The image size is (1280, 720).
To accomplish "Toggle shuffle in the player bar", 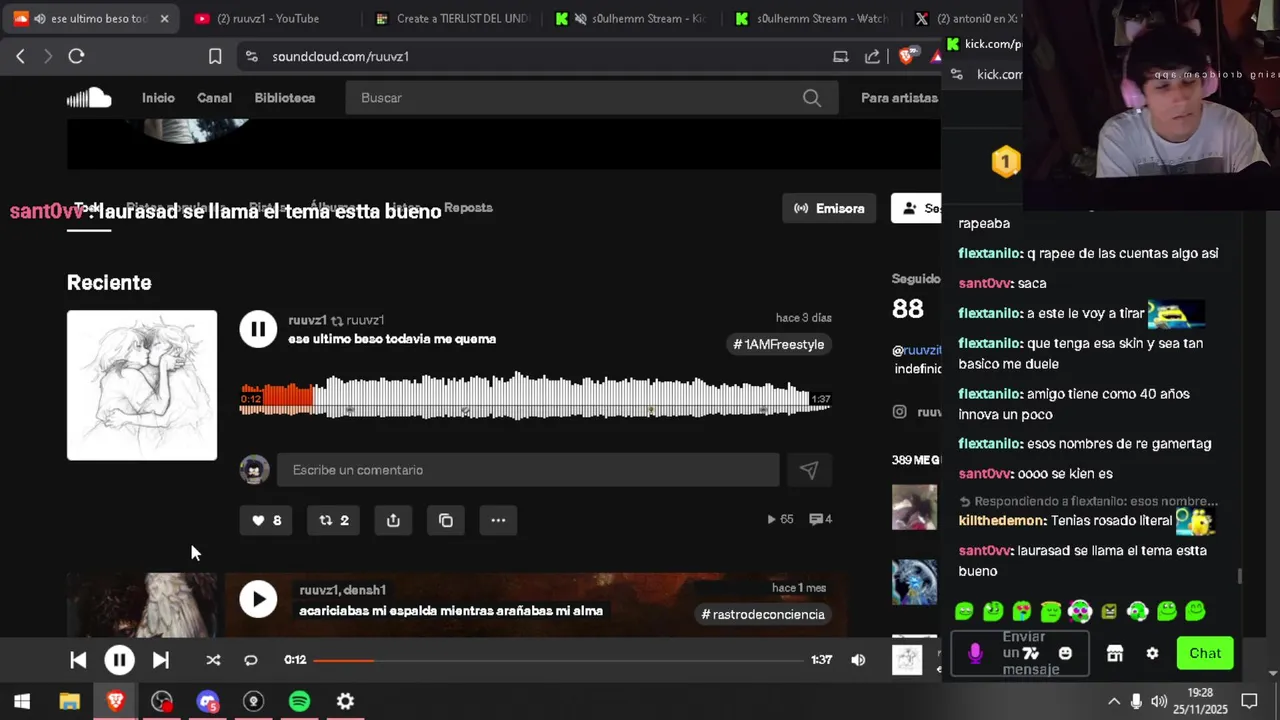I will (213, 660).
